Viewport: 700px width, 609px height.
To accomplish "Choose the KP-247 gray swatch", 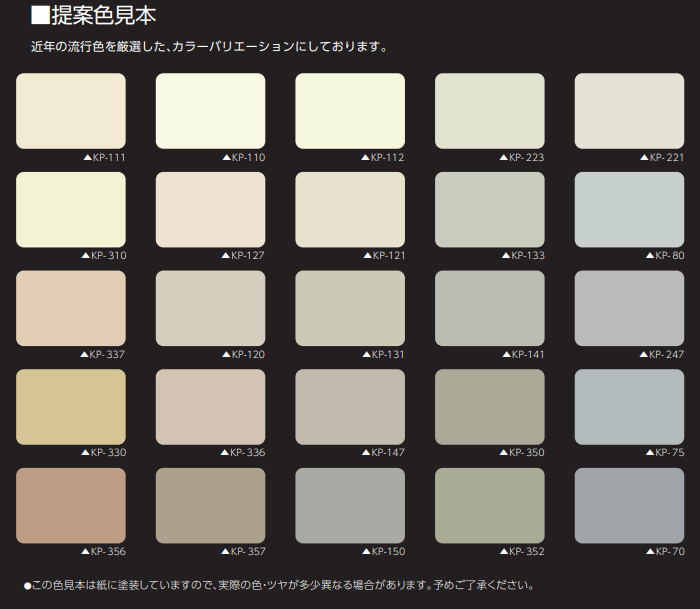I will [x=629, y=308].
